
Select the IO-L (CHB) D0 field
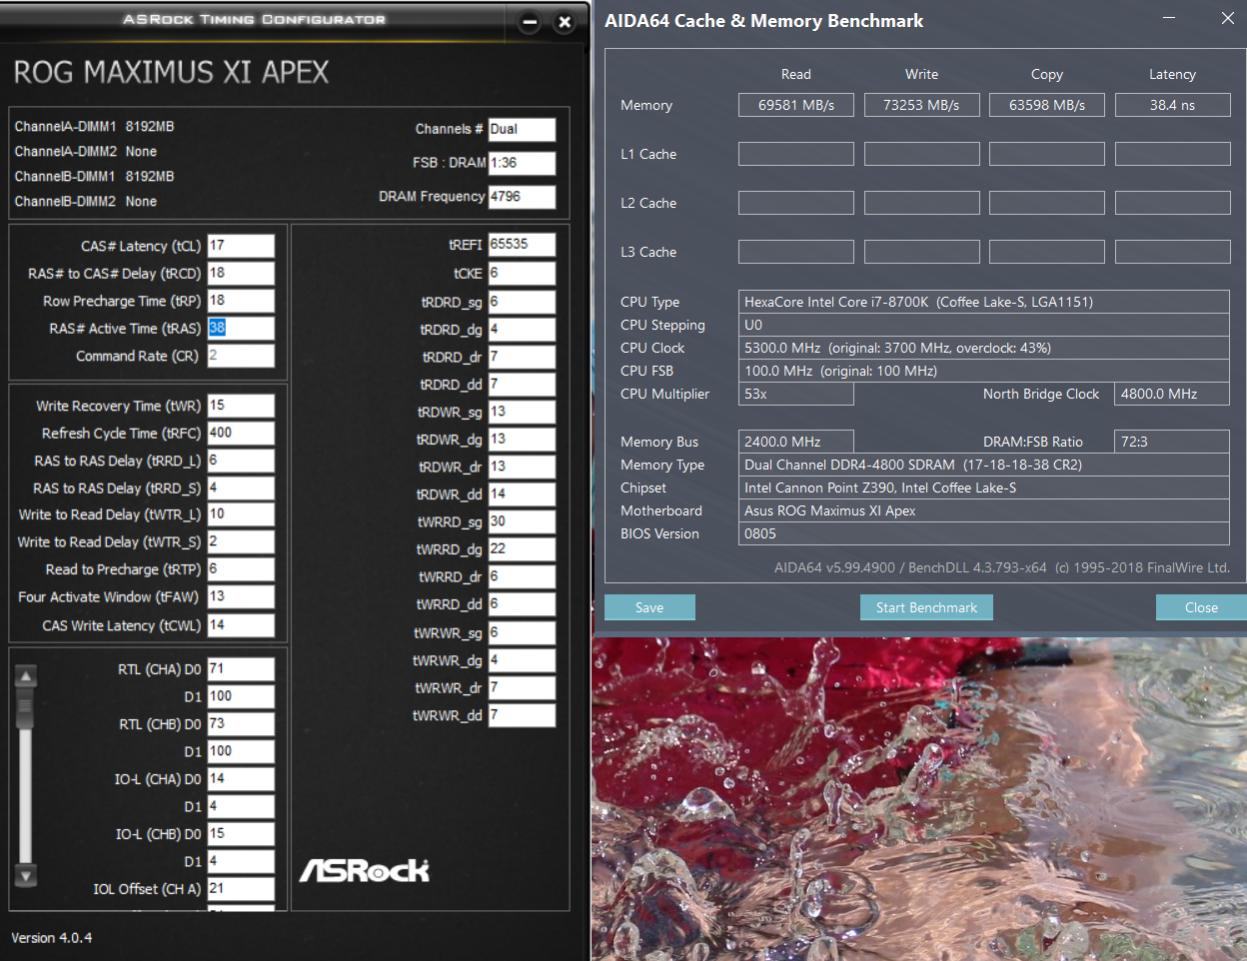(241, 834)
